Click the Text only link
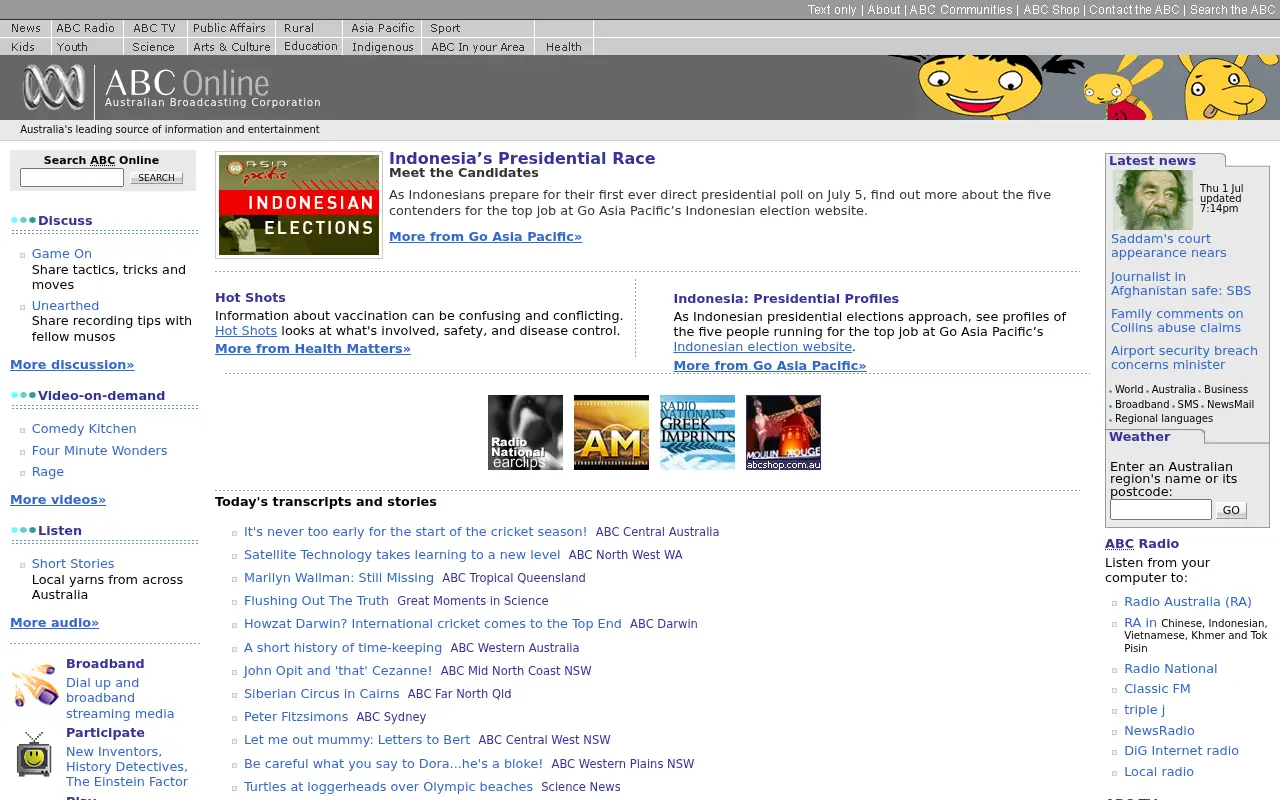 [832, 10]
